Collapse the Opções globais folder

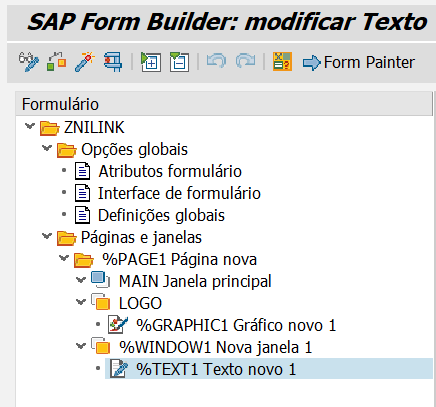[x=47, y=148]
